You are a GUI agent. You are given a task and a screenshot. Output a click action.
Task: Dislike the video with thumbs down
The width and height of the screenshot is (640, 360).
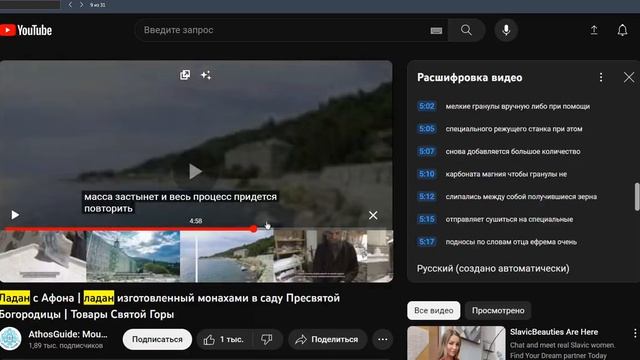[267, 339]
